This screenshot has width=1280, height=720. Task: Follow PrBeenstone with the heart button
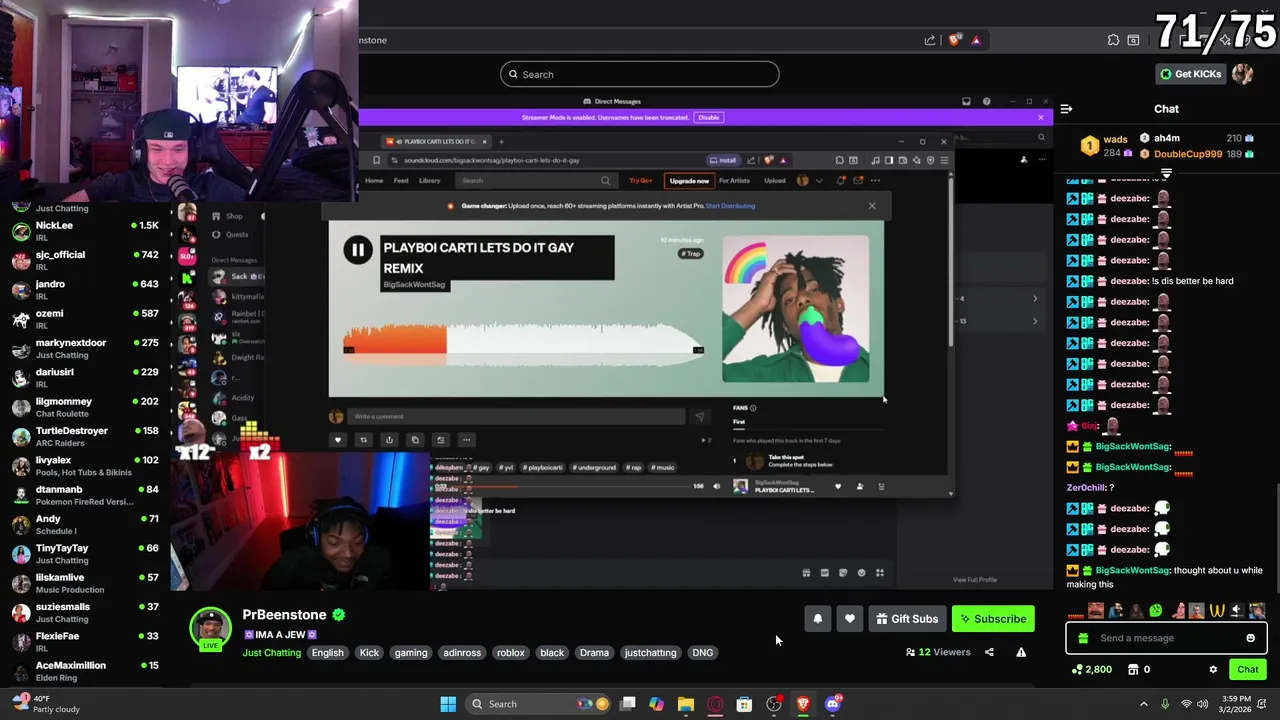[x=850, y=619]
